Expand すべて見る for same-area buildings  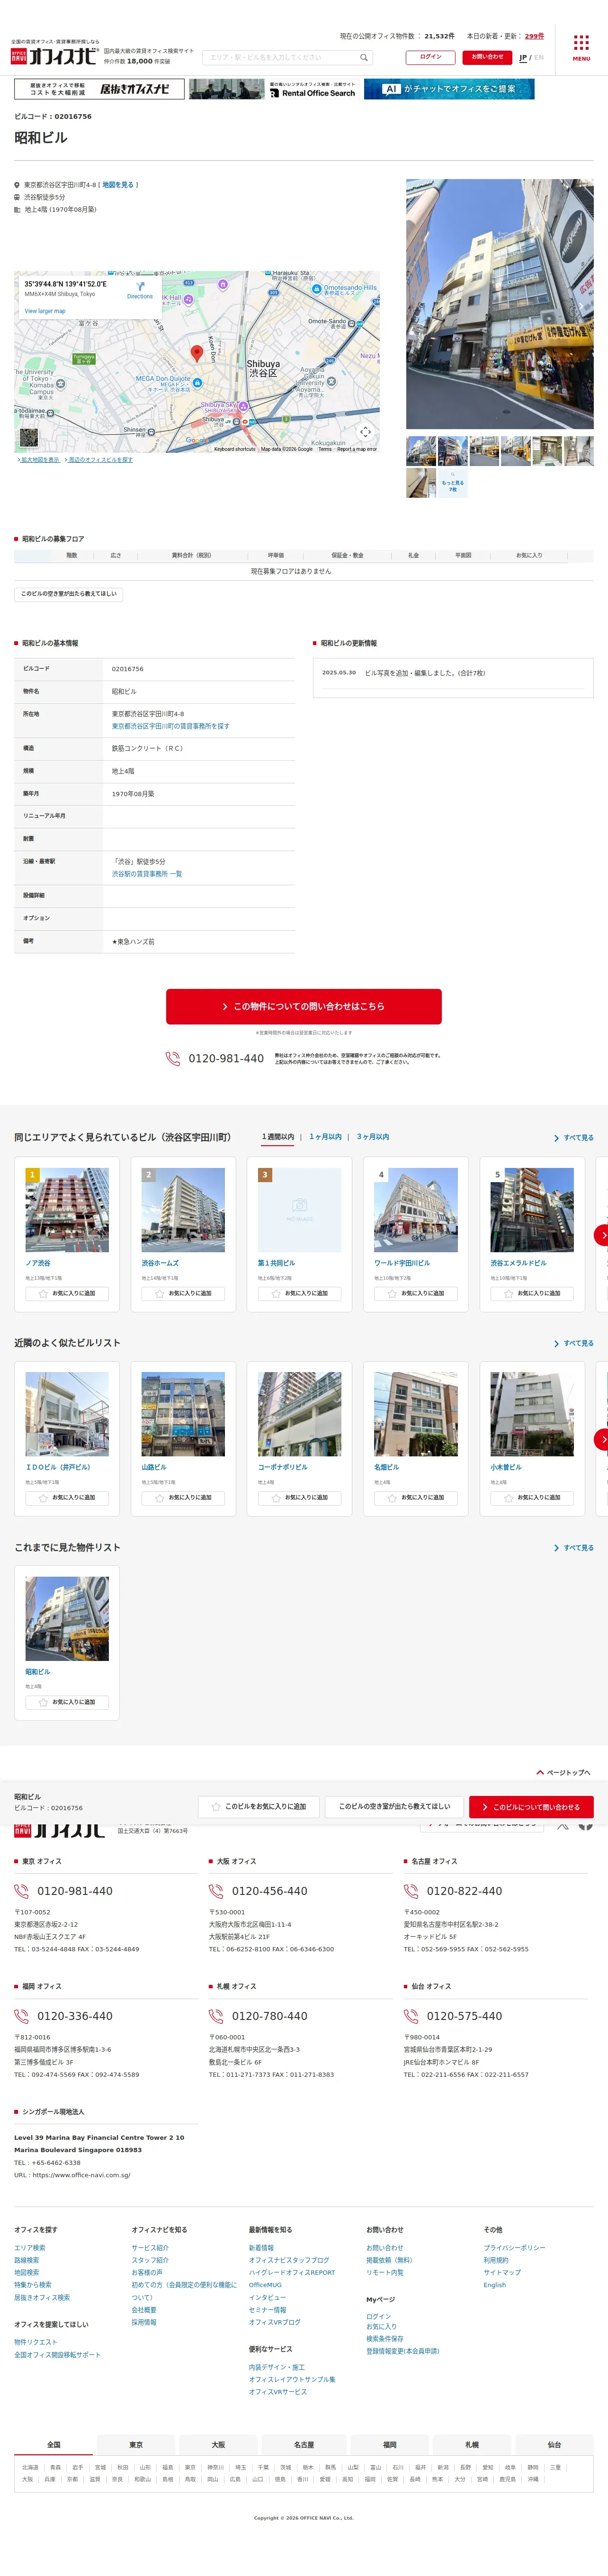point(574,1138)
